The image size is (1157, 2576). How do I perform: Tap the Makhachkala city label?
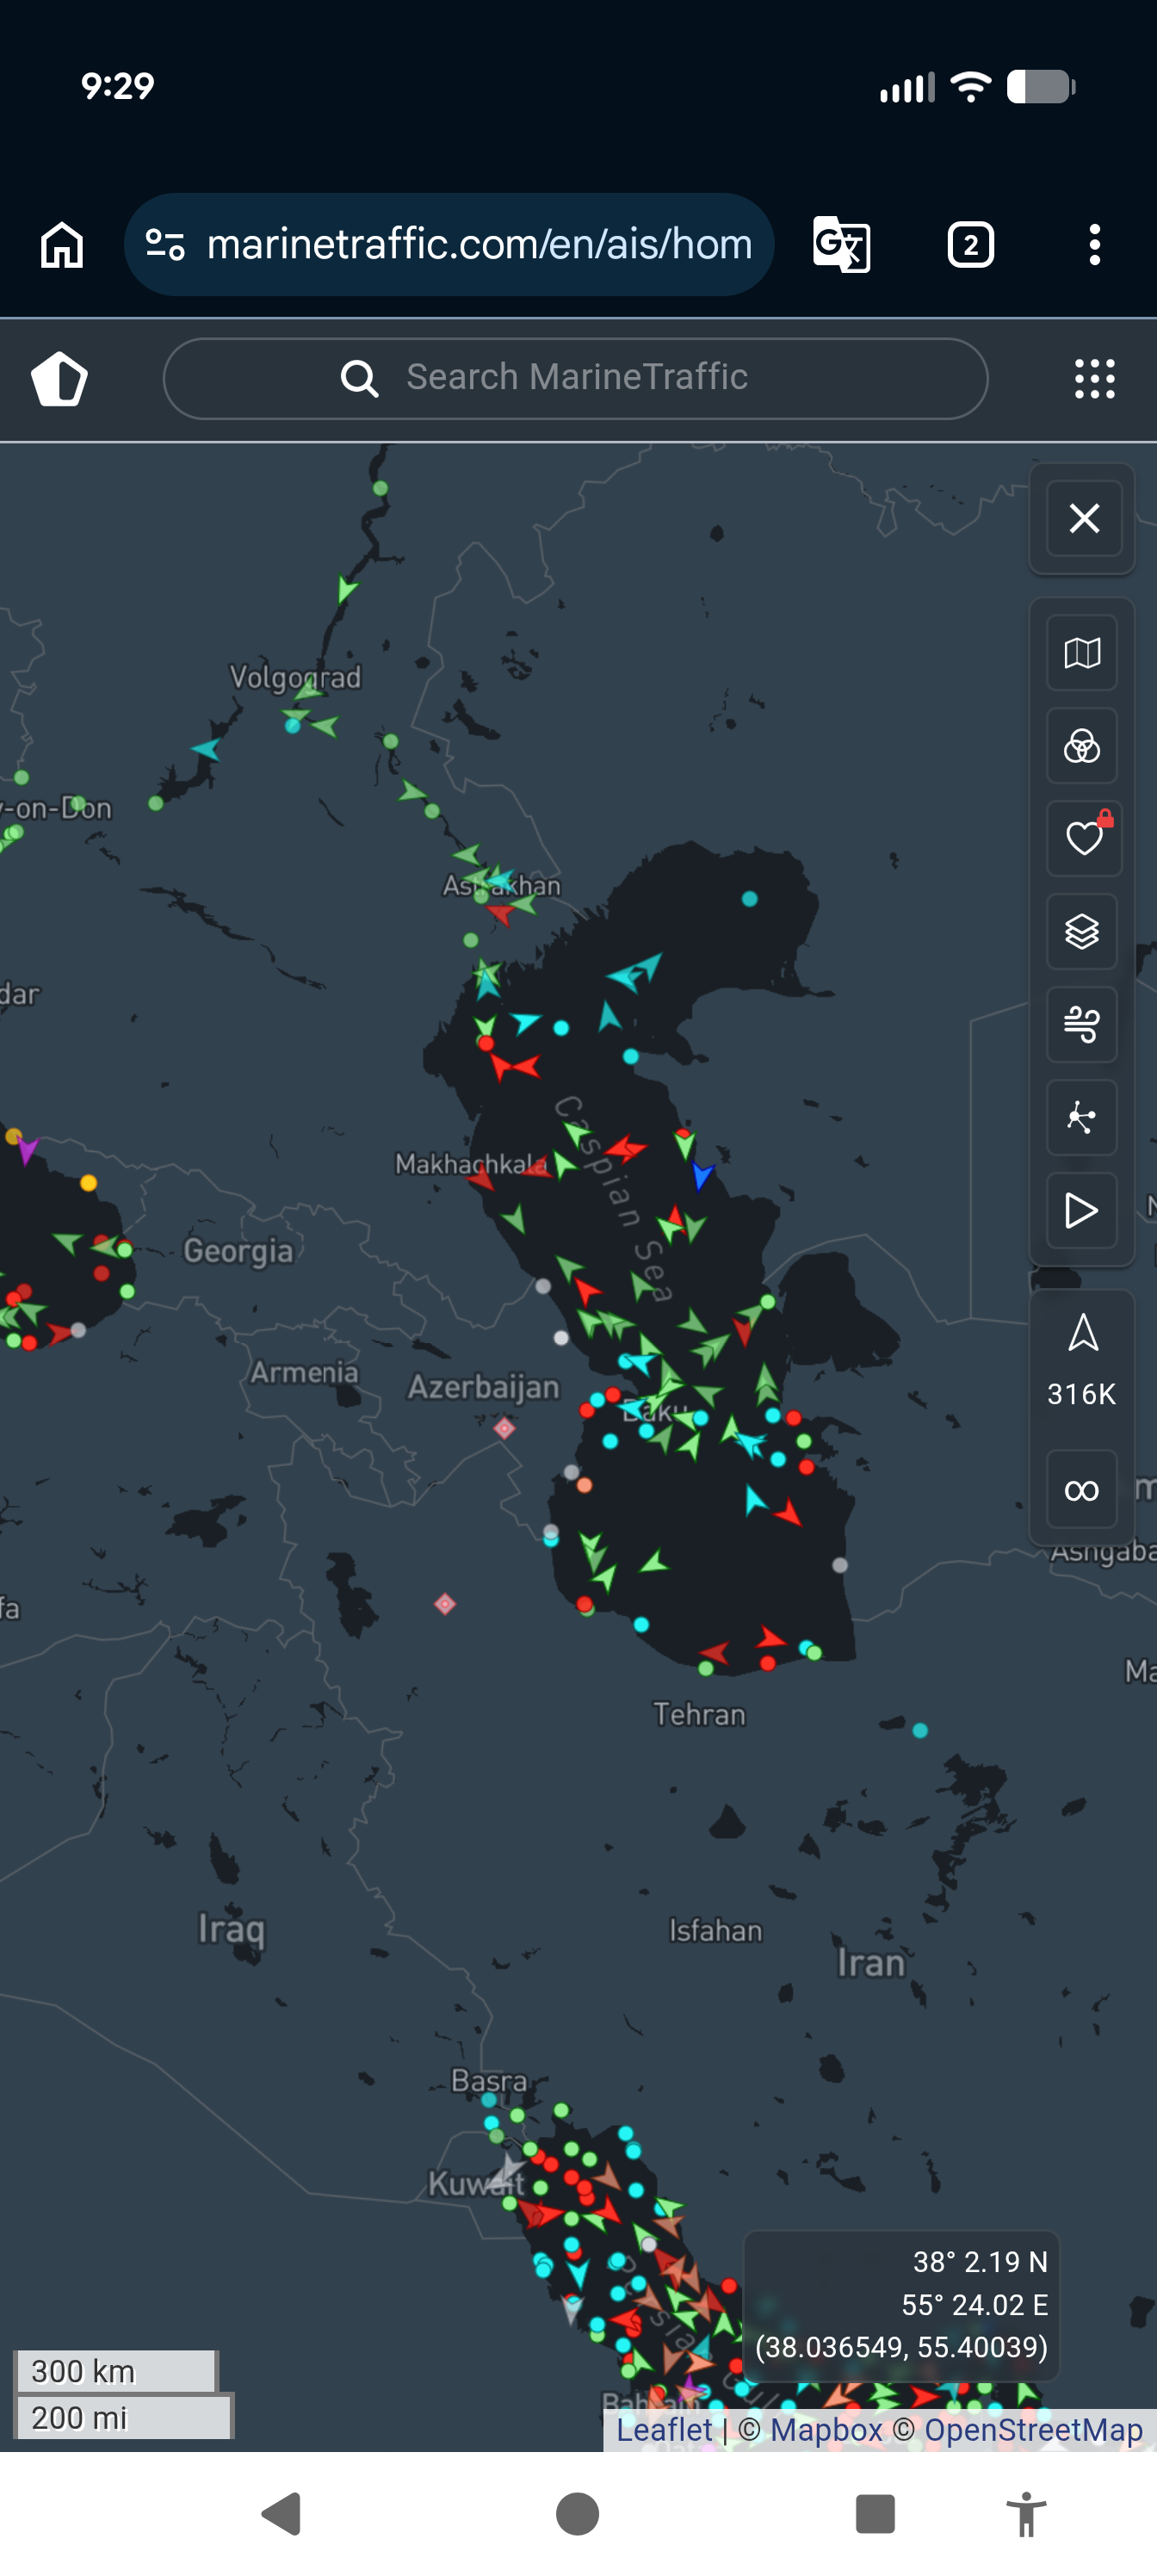(471, 1164)
